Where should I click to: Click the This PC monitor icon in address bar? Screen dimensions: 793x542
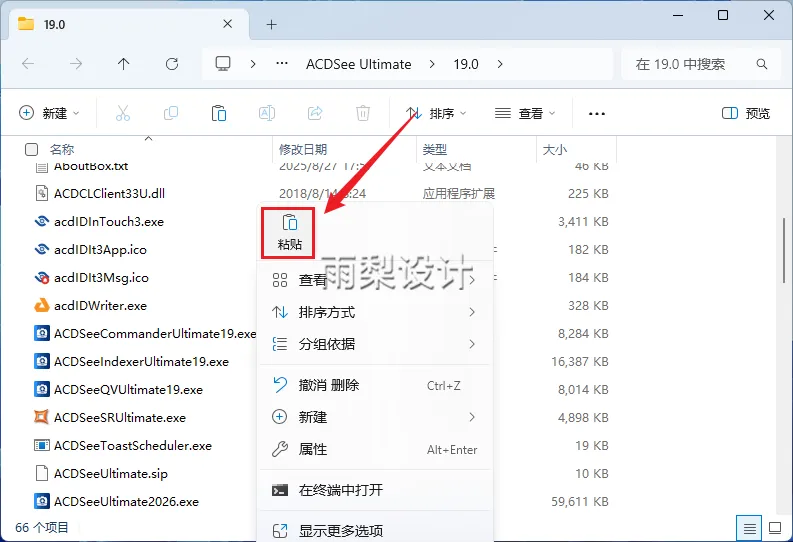point(223,64)
